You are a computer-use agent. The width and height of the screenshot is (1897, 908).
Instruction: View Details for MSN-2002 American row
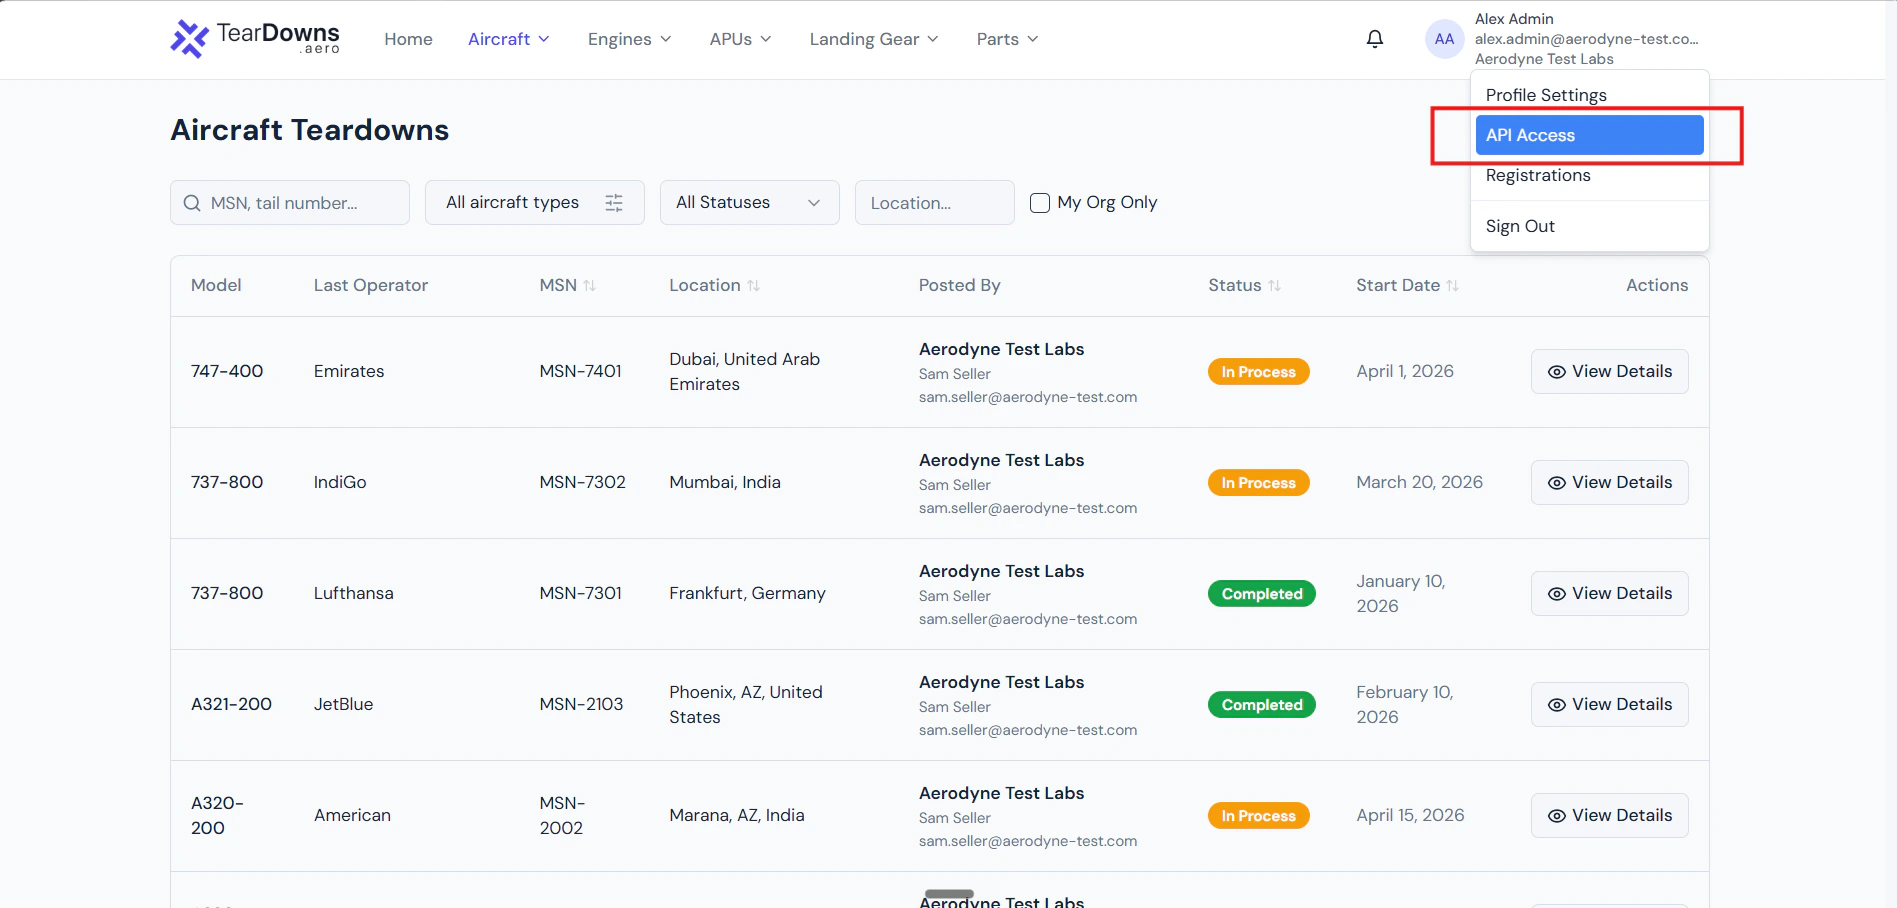[1609, 815]
